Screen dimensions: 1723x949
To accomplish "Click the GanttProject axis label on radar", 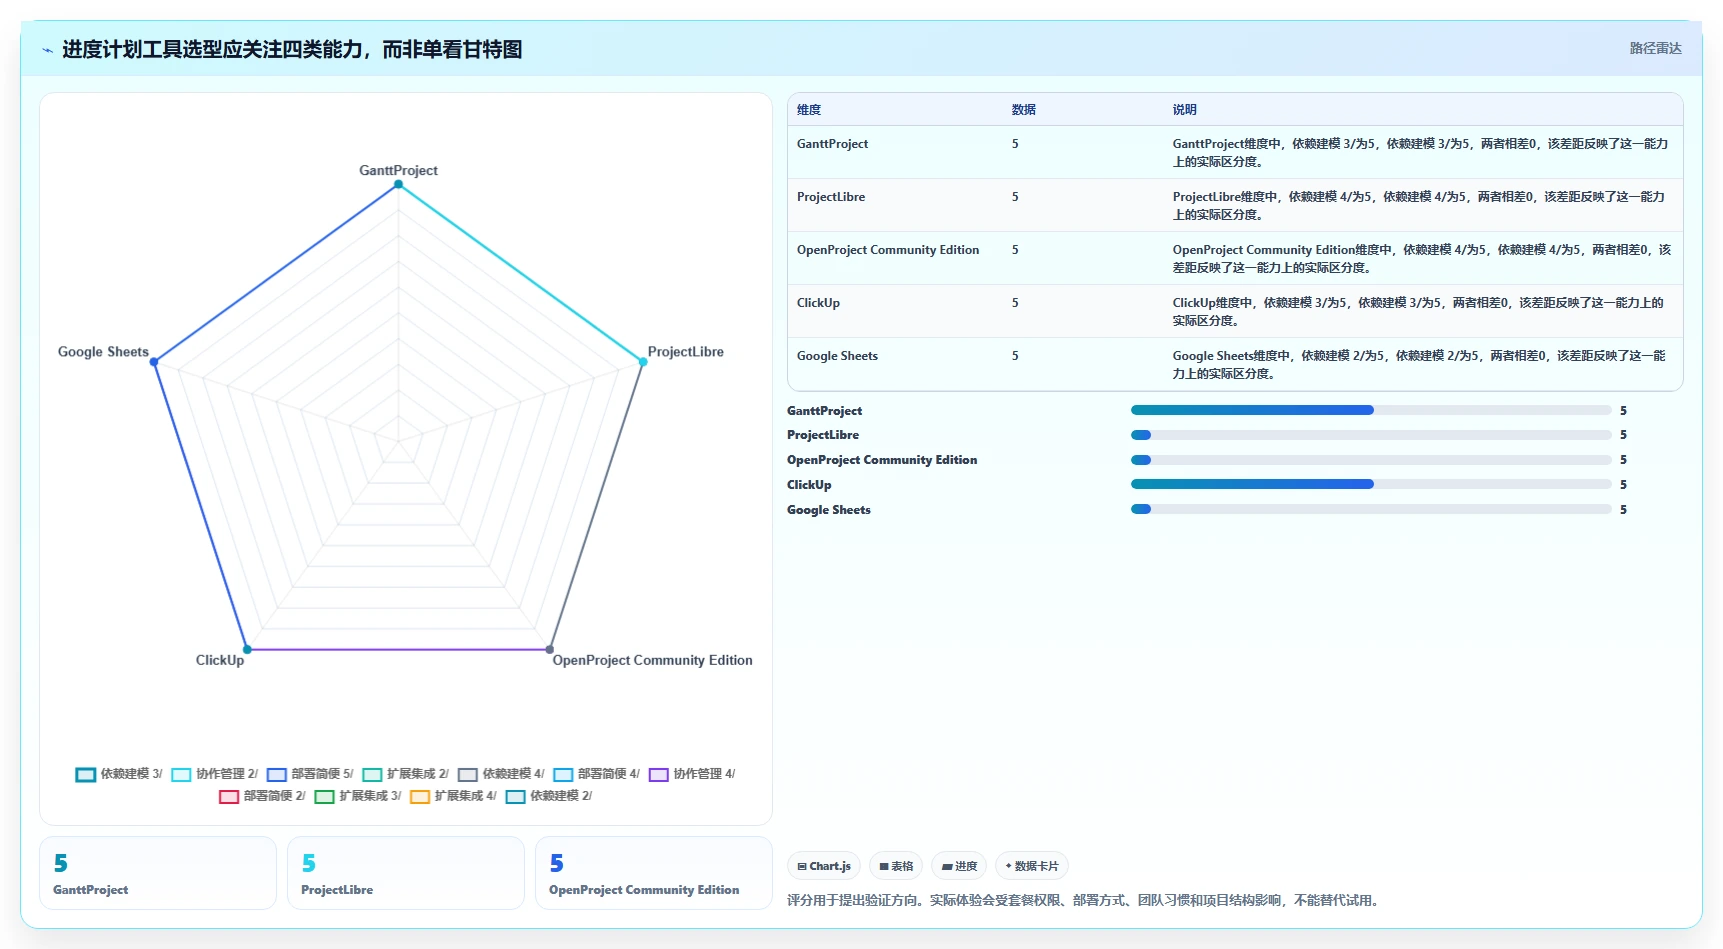I will [x=398, y=171].
